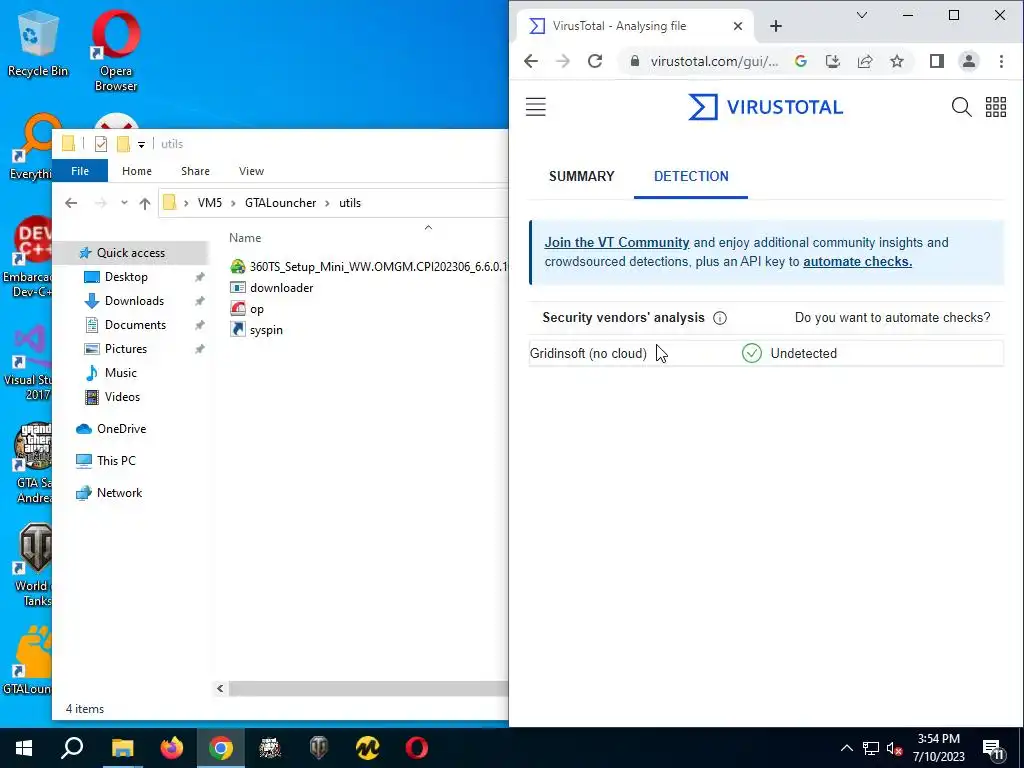Image resolution: width=1024 pixels, height=768 pixels.
Task: Click GTALouncher in the breadcrumb path
Action: click(x=280, y=203)
